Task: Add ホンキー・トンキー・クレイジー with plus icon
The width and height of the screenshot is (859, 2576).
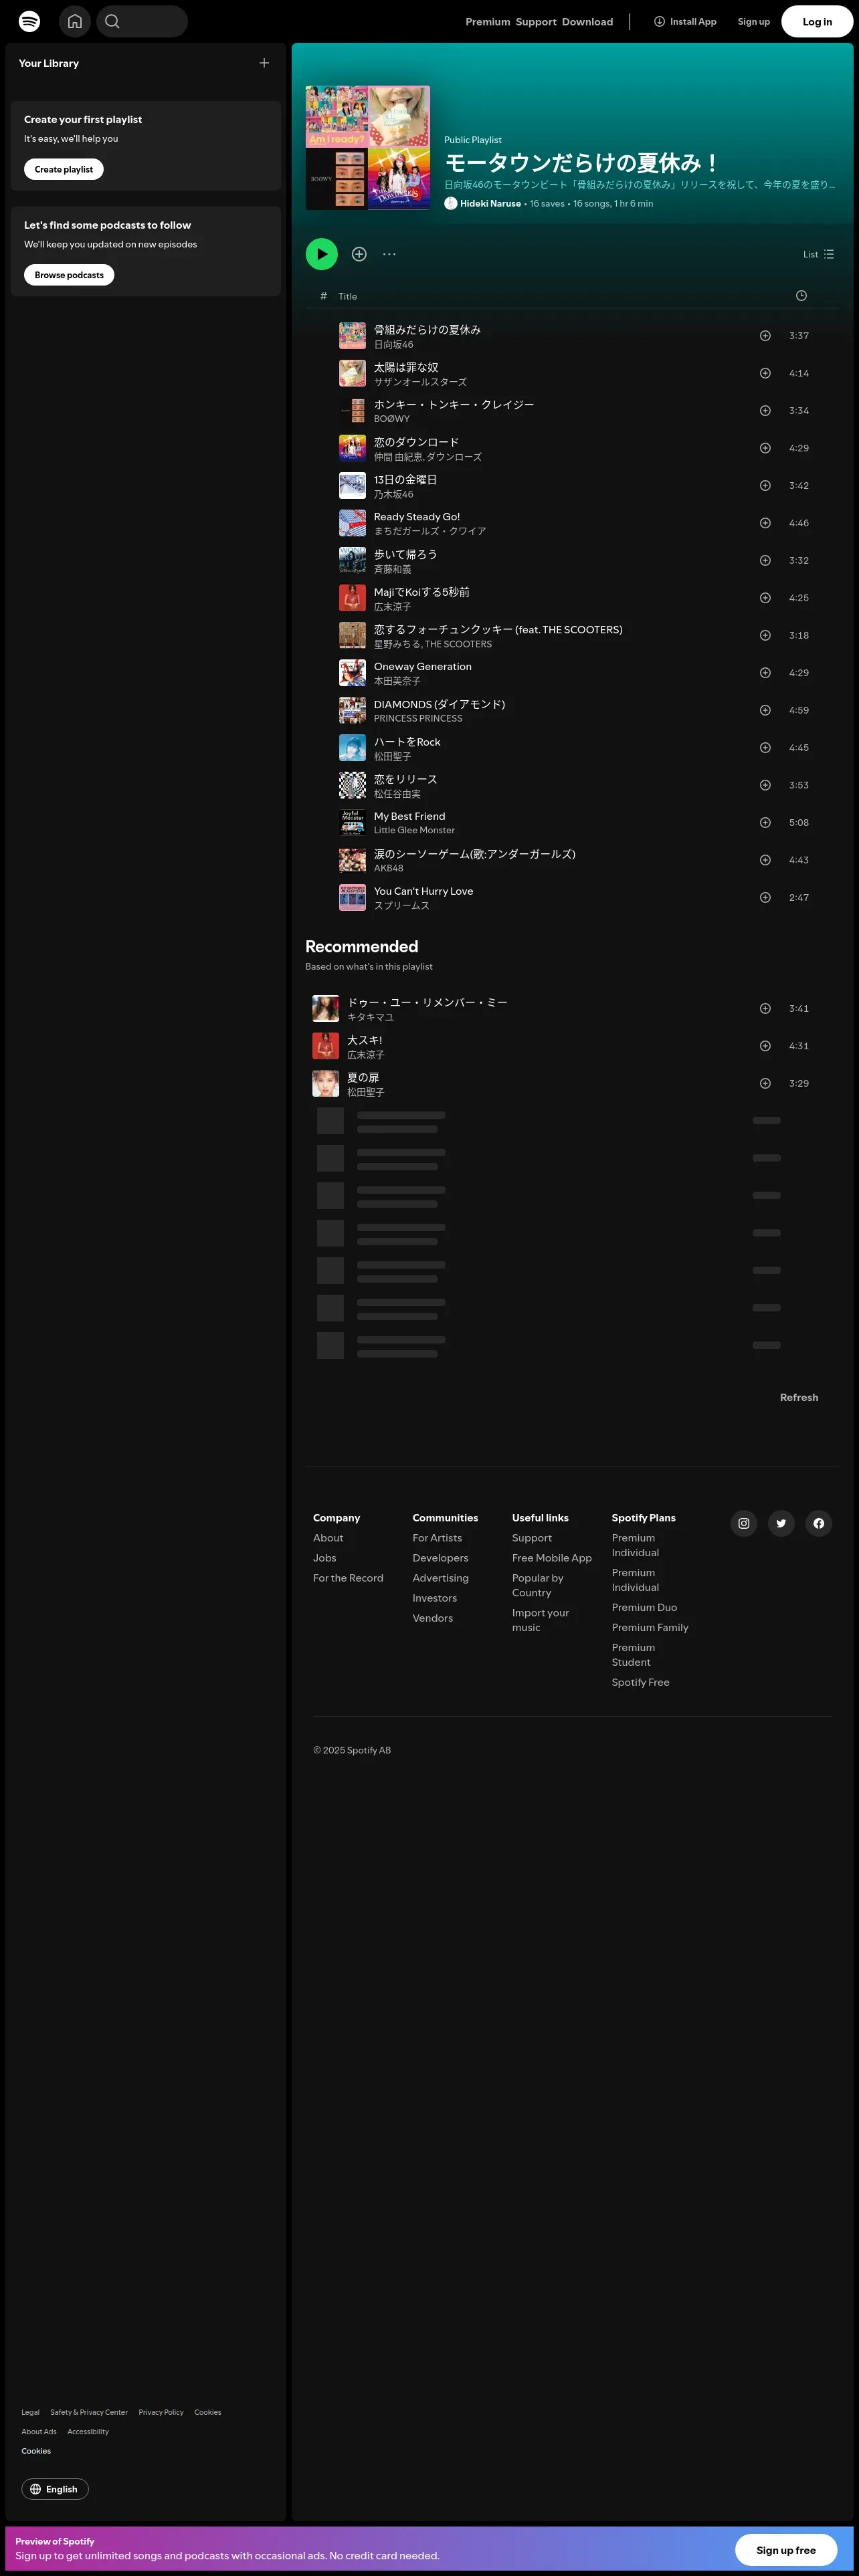Action: click(765, 411)
